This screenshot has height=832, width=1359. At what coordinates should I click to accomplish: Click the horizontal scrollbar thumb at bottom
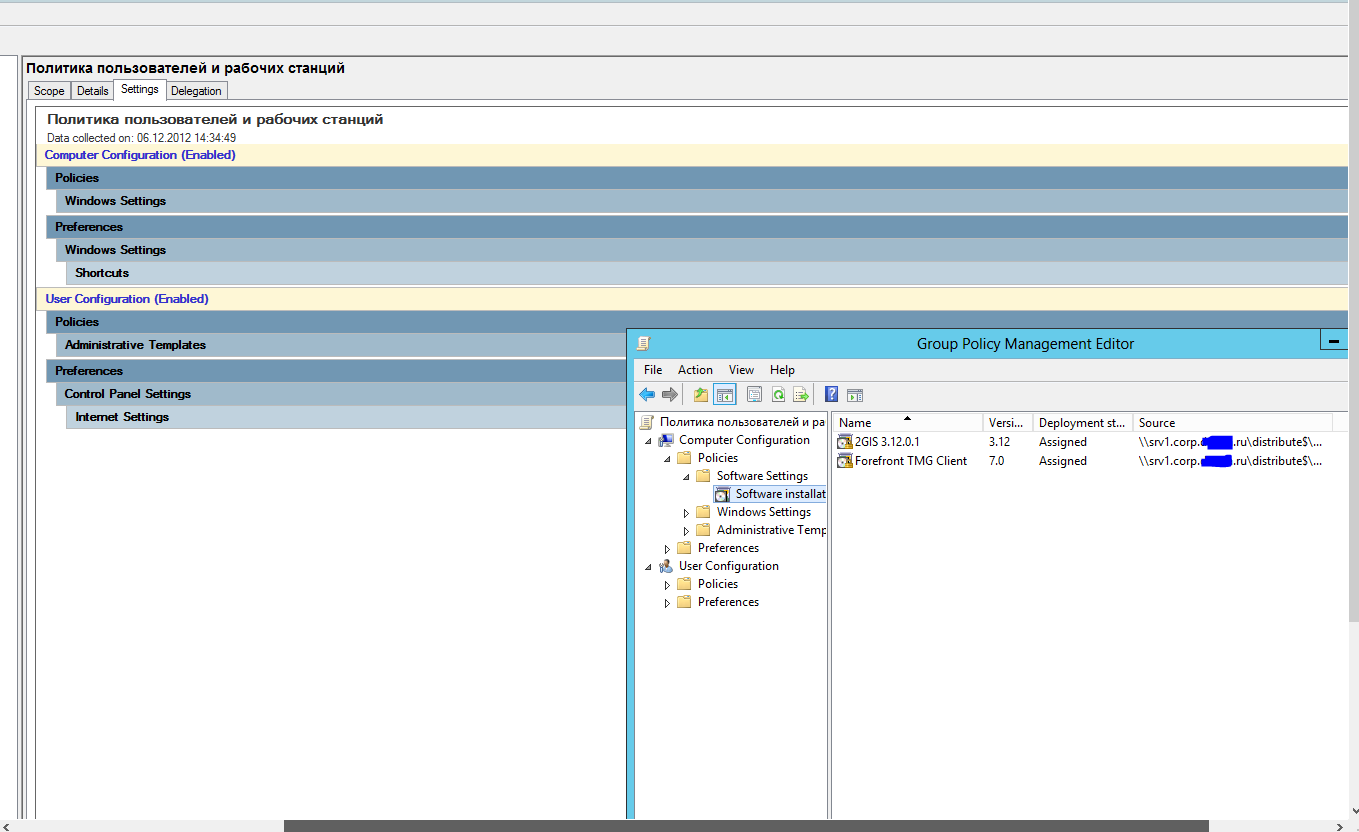[x=746, y=826]
